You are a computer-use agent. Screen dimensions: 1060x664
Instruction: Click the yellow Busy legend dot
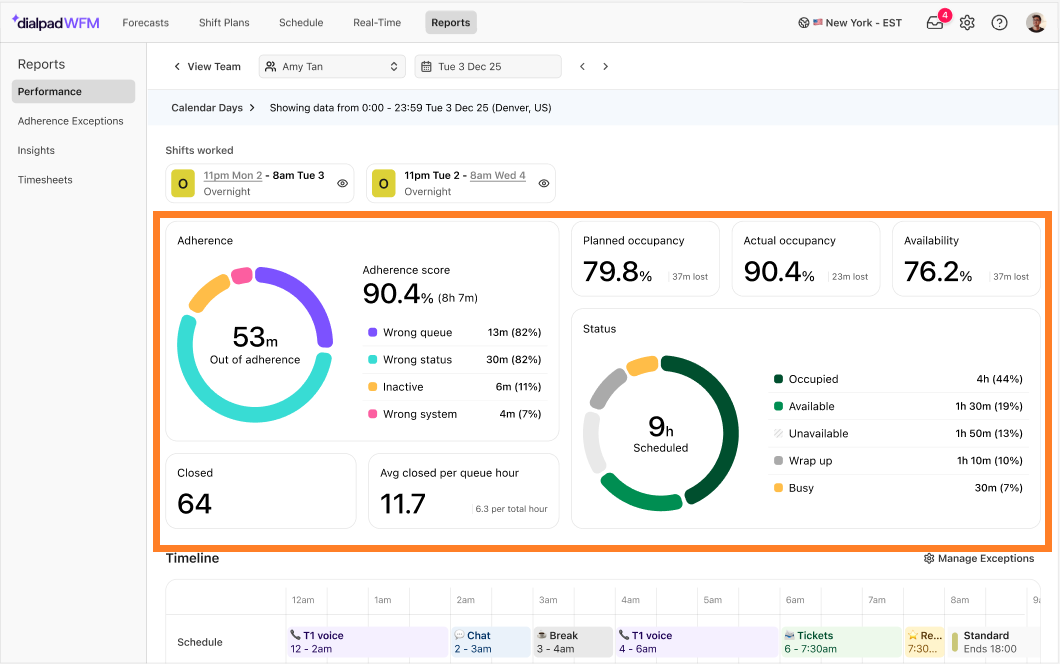click(778, 488)
